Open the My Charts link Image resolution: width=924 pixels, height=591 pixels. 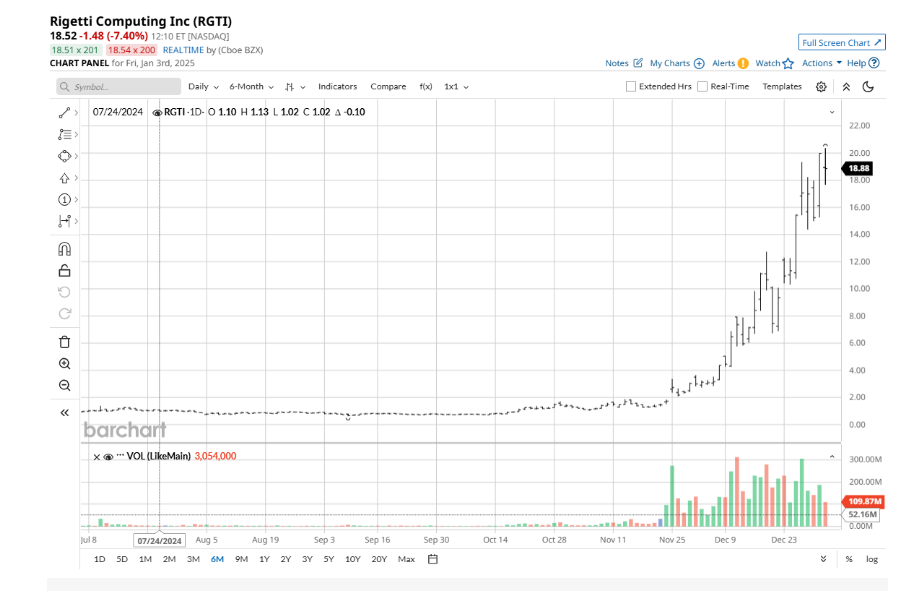click(671, 63)
